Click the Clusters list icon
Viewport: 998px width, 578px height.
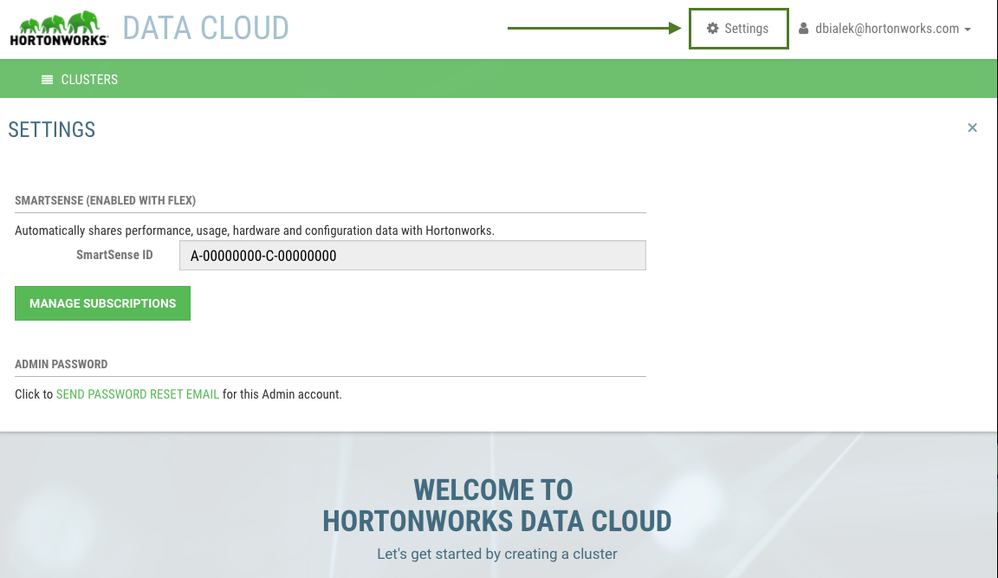coord(47,80)
